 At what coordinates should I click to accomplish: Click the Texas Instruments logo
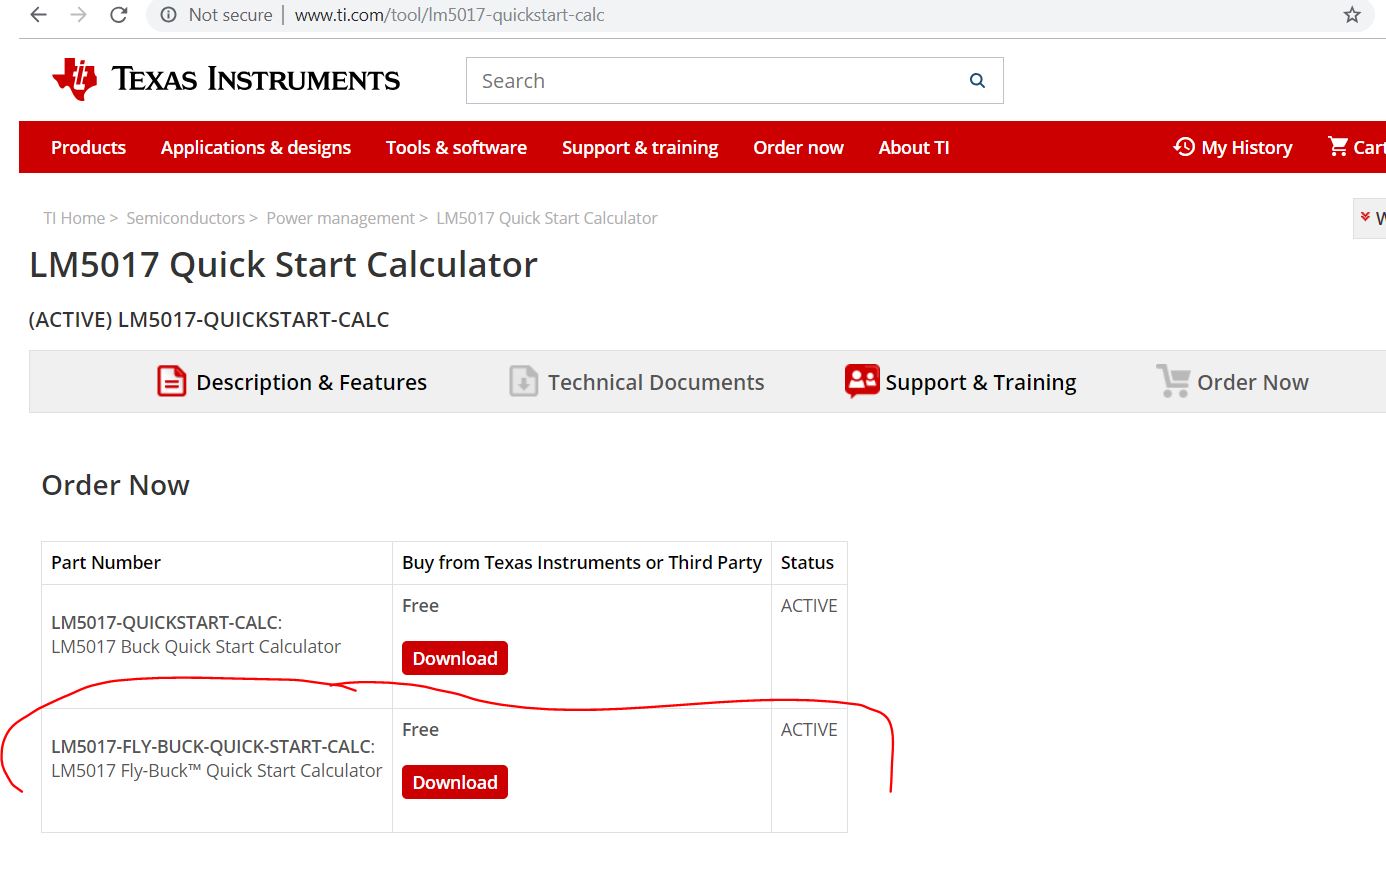pos(226,79)
